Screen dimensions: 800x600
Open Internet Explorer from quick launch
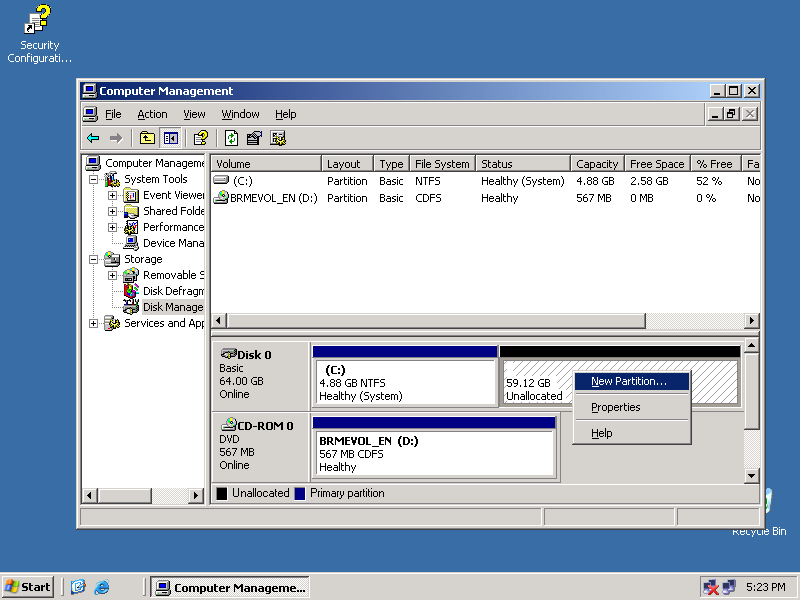pos(102,587)
